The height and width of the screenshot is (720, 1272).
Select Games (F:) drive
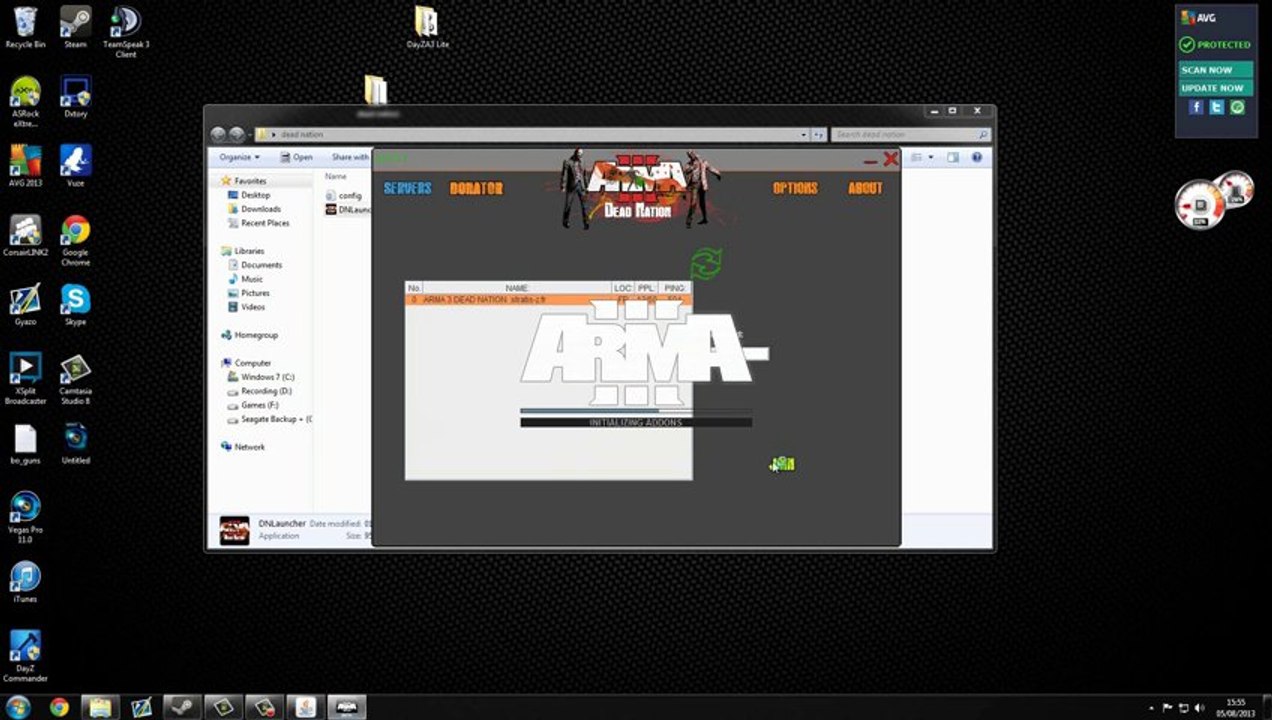(x=261, y=405)
